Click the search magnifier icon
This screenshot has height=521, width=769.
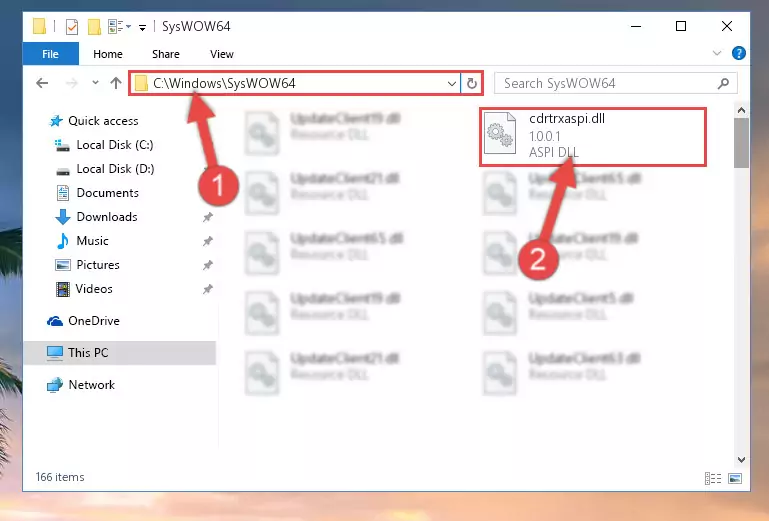(723, 83)
